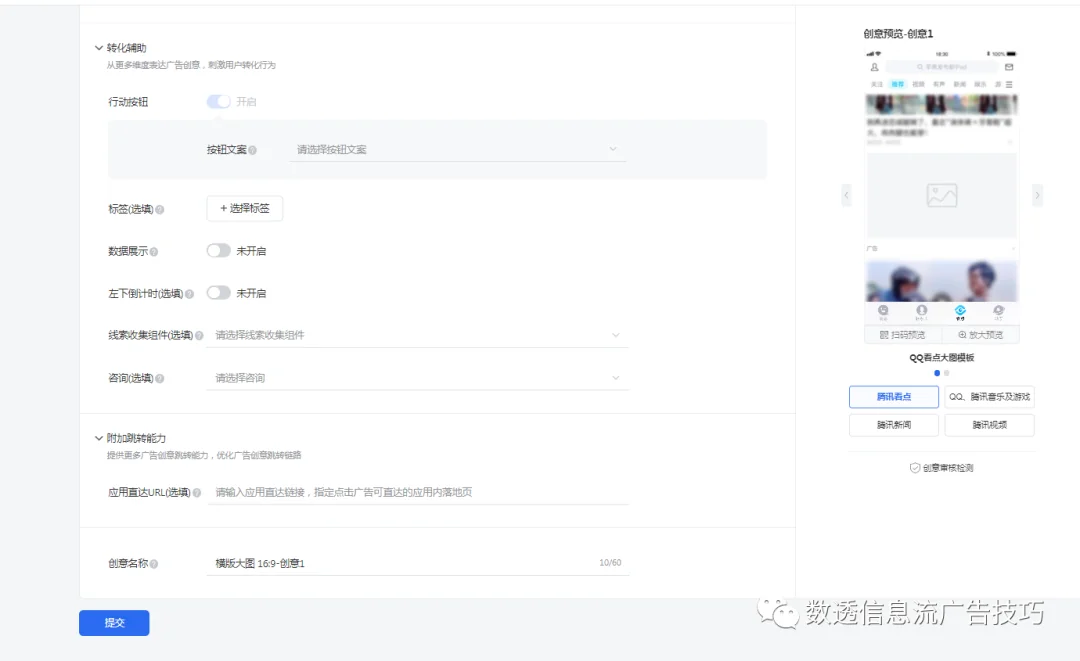This screenshot has width=1080, height=661.
Task: Open the 线索收集组件 dropdown
Action: (417, 335)
